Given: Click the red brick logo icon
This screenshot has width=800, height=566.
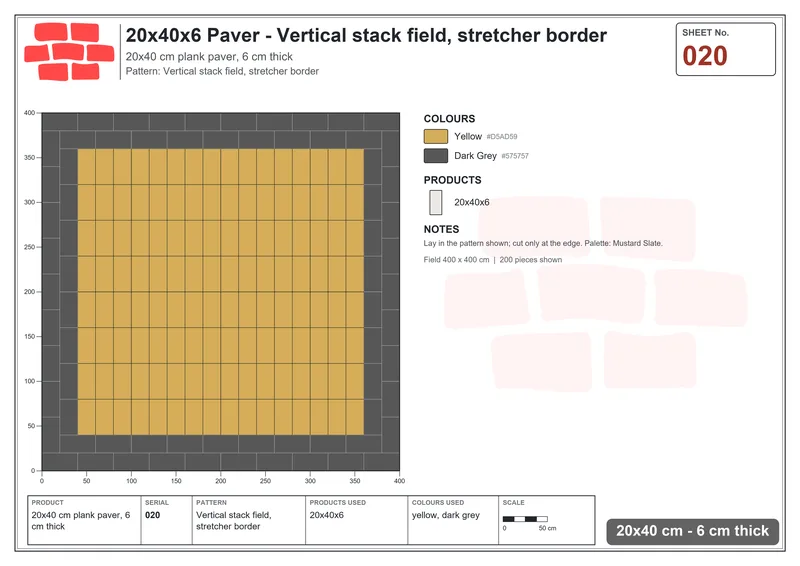Looking at the screenshot, I should click(69, 52).
